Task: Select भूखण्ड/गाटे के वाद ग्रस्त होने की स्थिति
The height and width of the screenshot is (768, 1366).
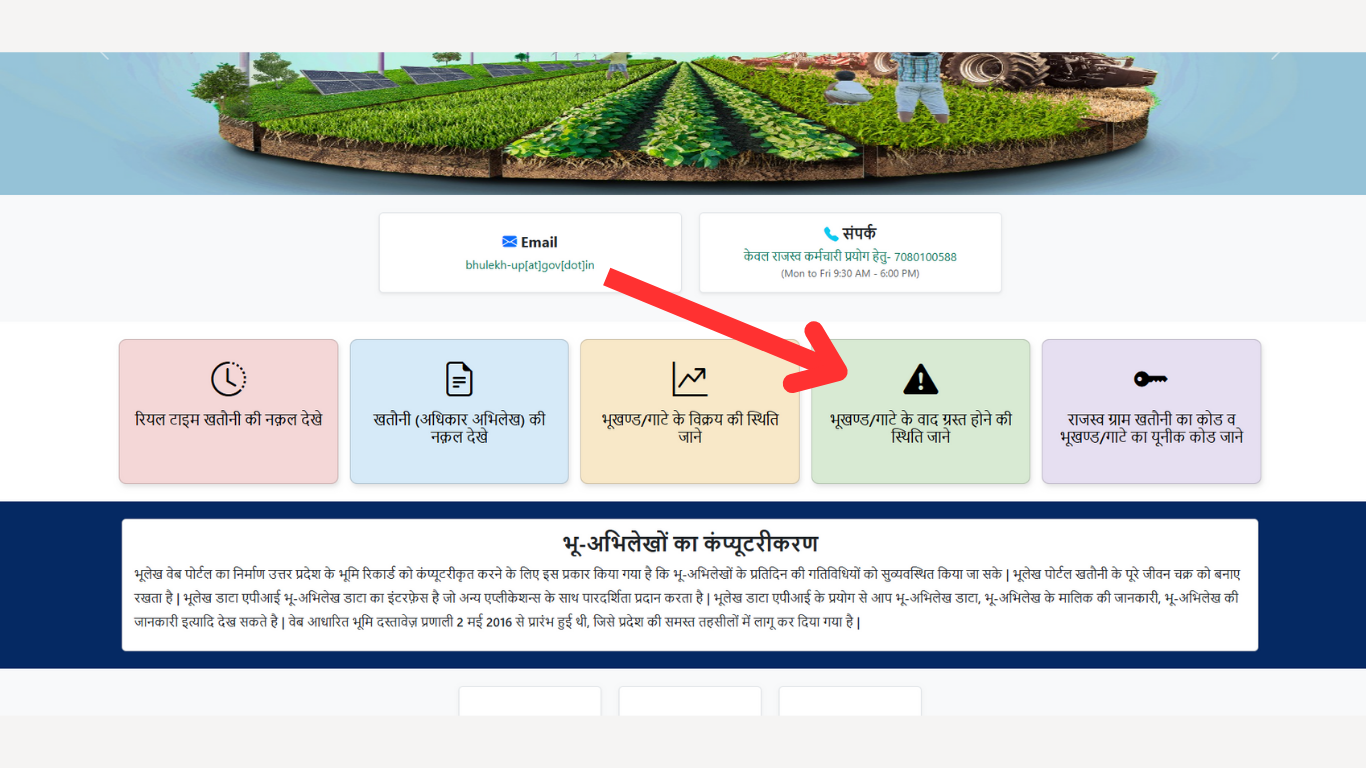Action: pyautogui.click(x=920, y=428)
